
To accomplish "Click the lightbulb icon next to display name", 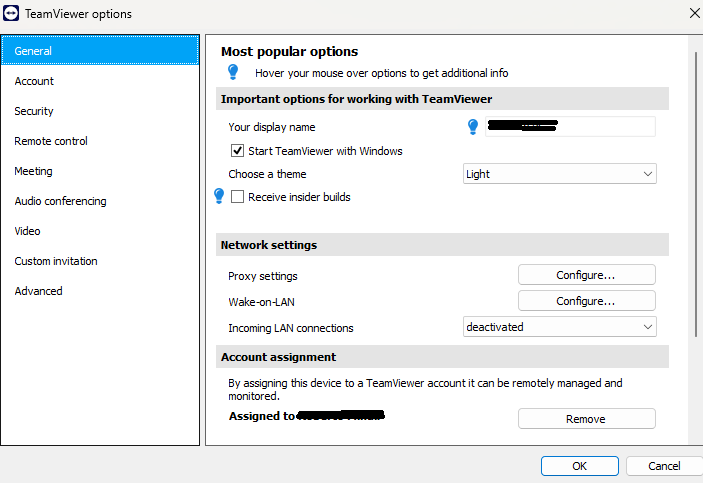I will click(473, 126).
